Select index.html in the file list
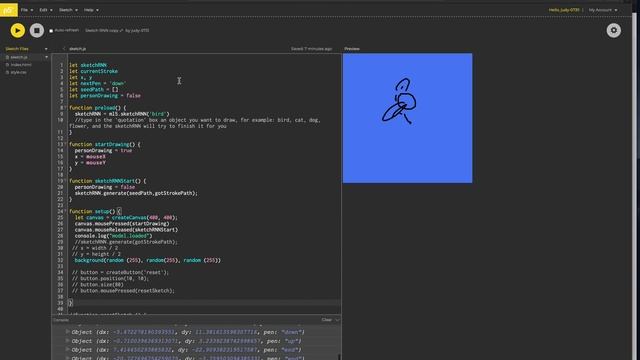This screenshot has width=640, height=360. coord(21,64)
